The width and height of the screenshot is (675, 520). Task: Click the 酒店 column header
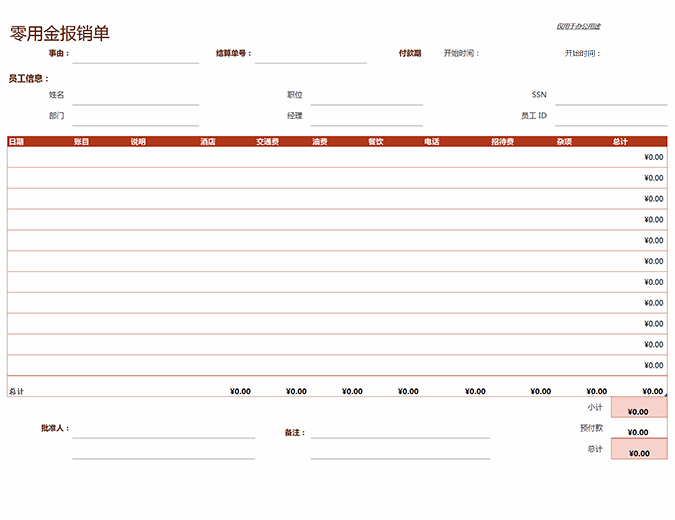(x=208, y=142)
